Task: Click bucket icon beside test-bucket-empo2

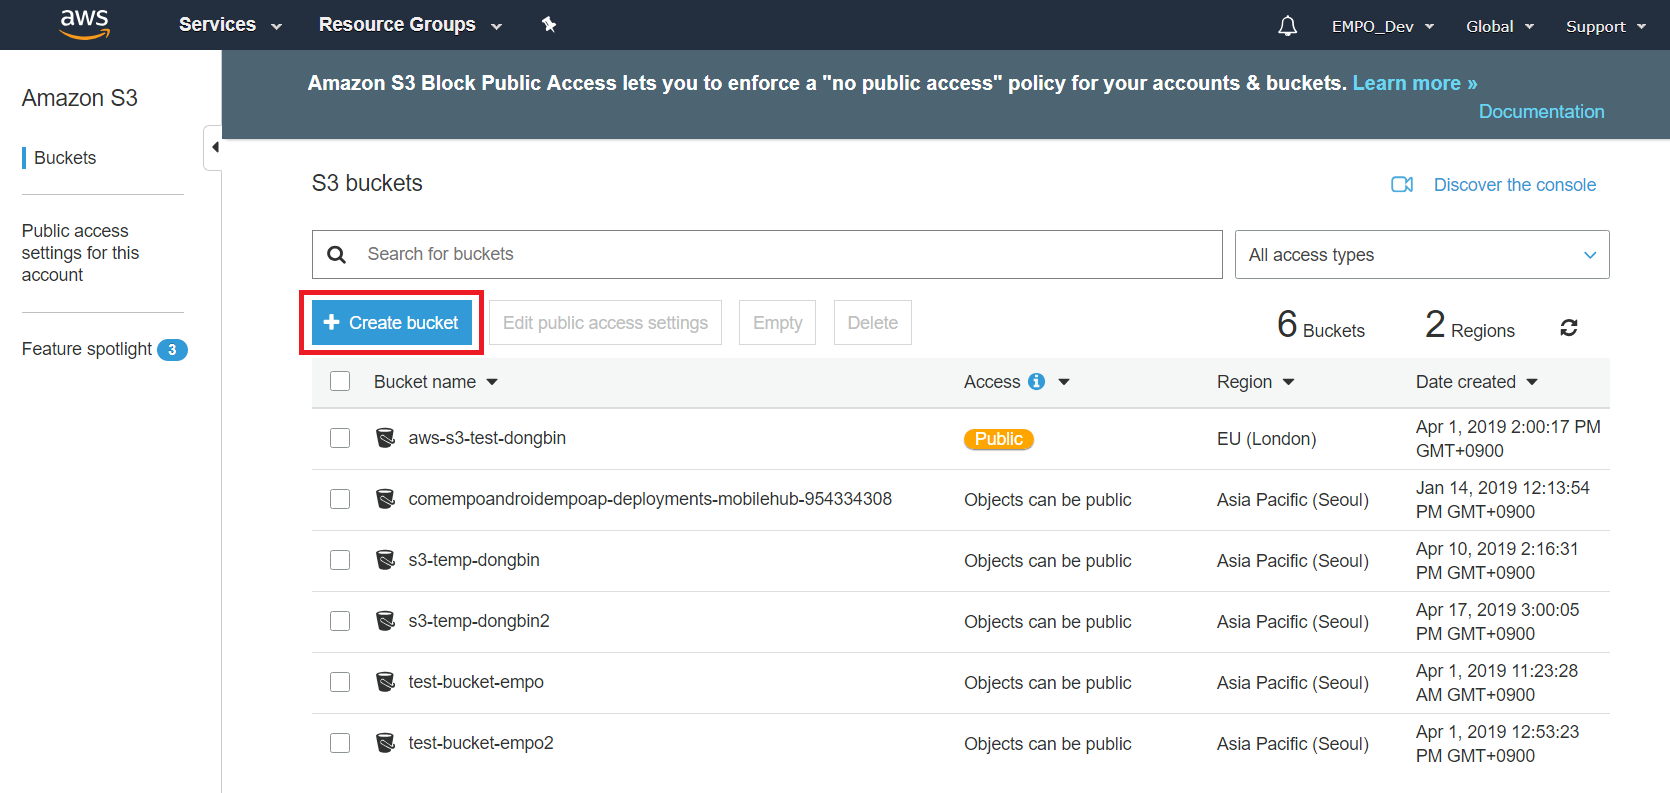Action: (385, 743)
